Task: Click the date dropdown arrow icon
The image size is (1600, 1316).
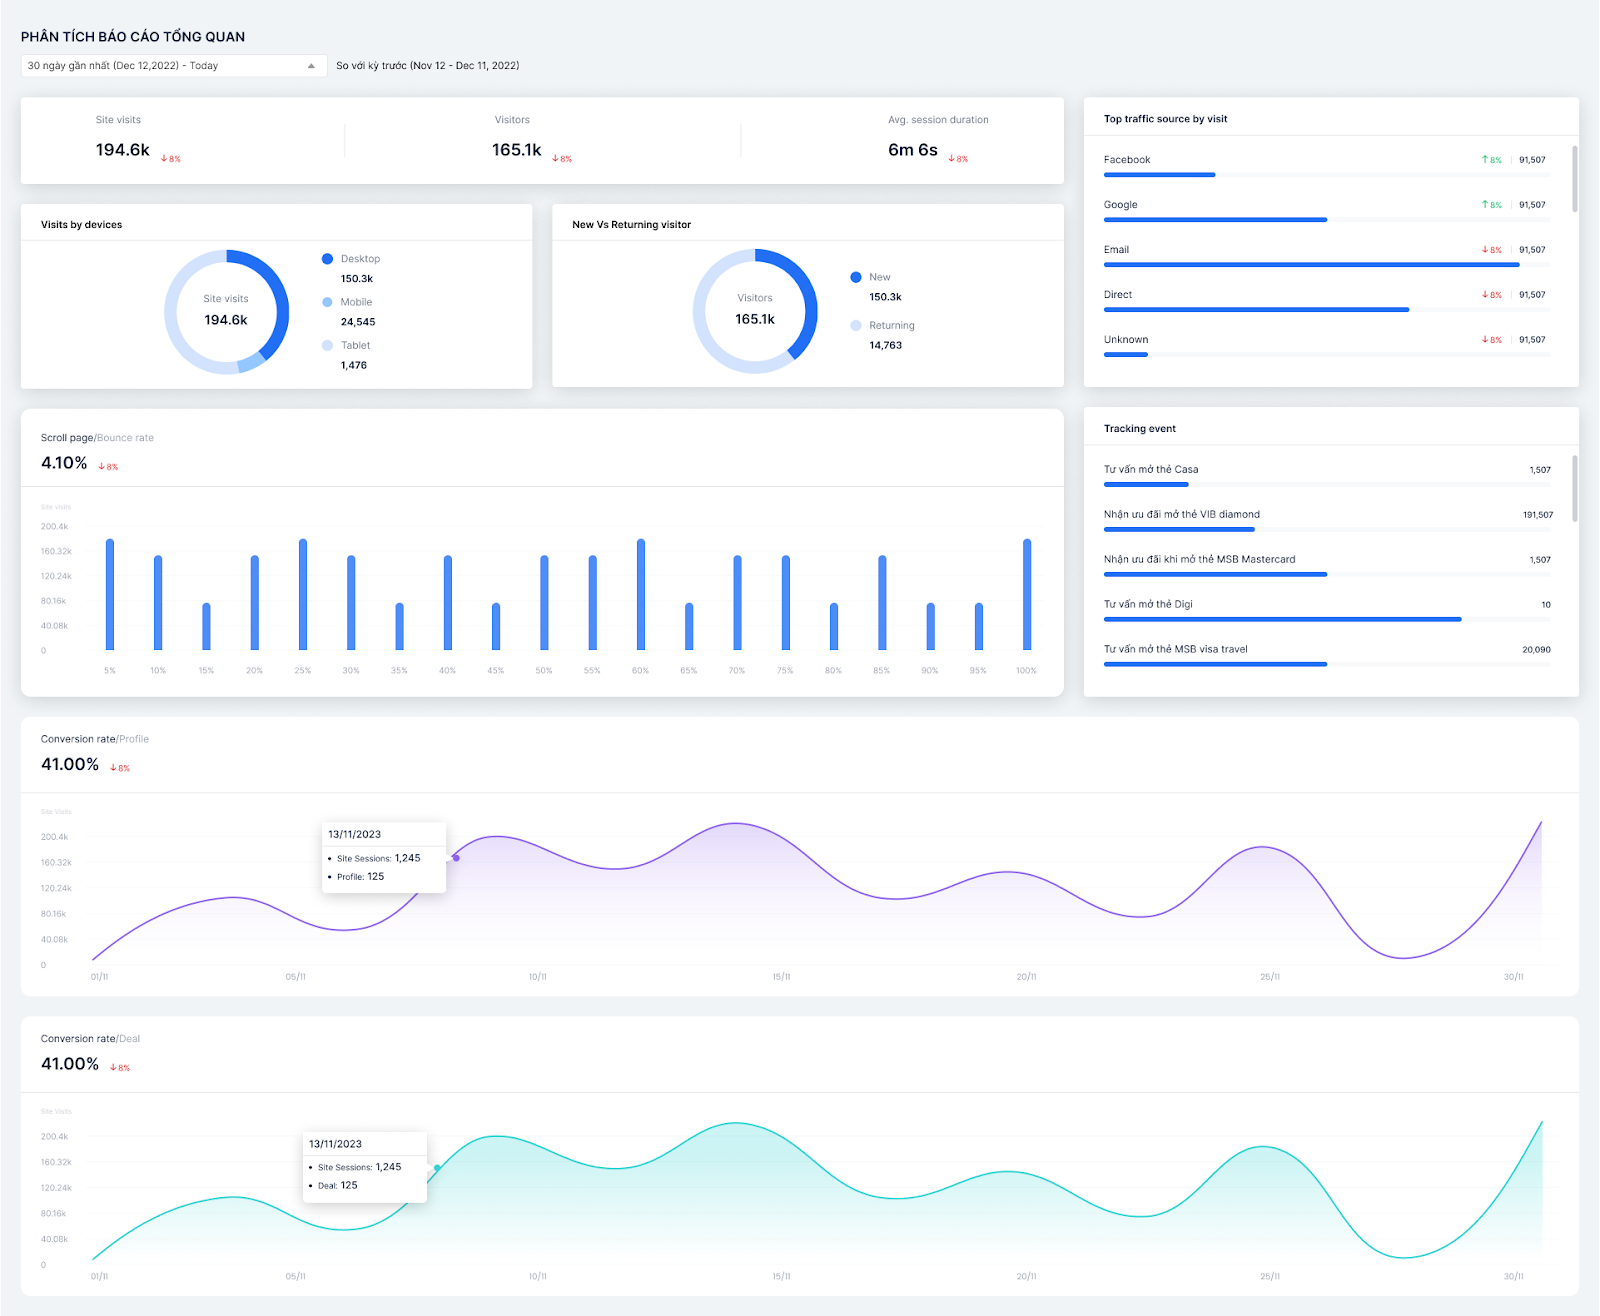Action: coord(311,66)
